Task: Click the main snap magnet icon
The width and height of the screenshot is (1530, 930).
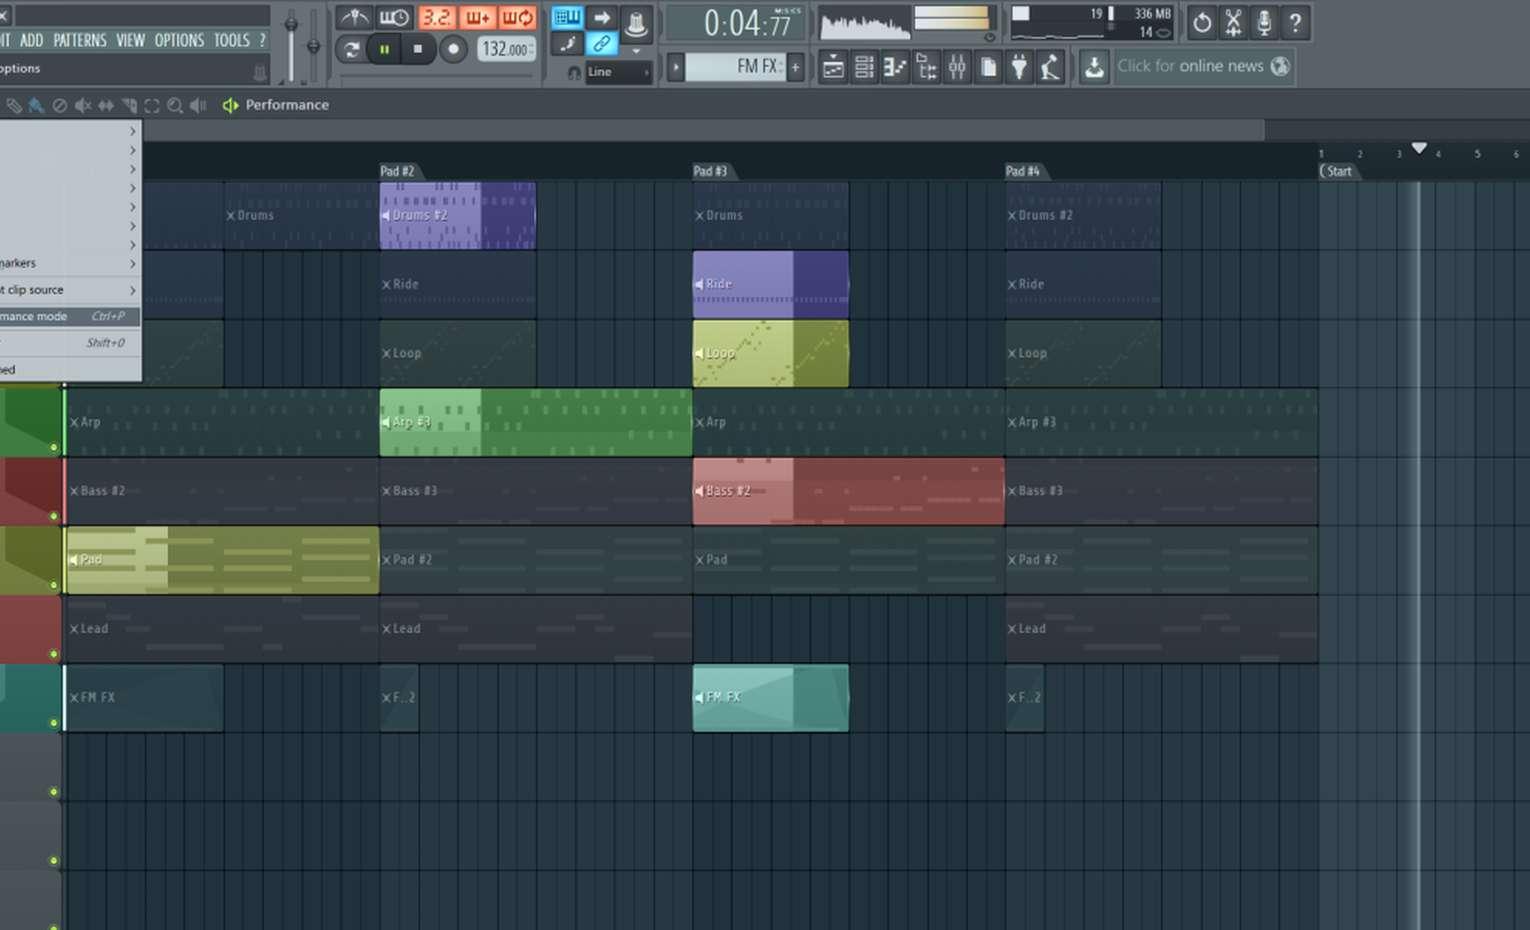Action: pos(574,72)
